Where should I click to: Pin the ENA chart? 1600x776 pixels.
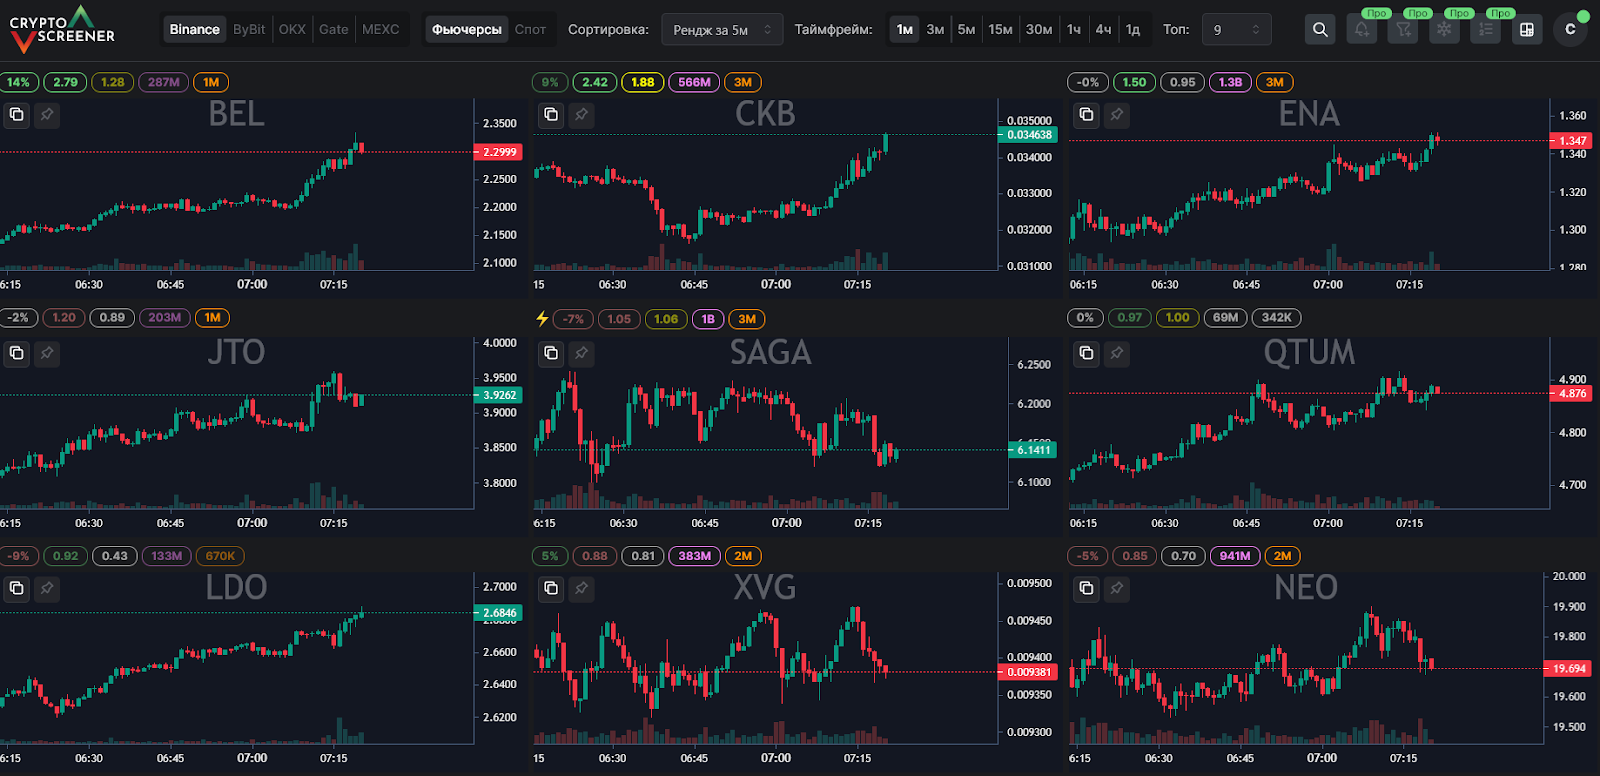1117,114
